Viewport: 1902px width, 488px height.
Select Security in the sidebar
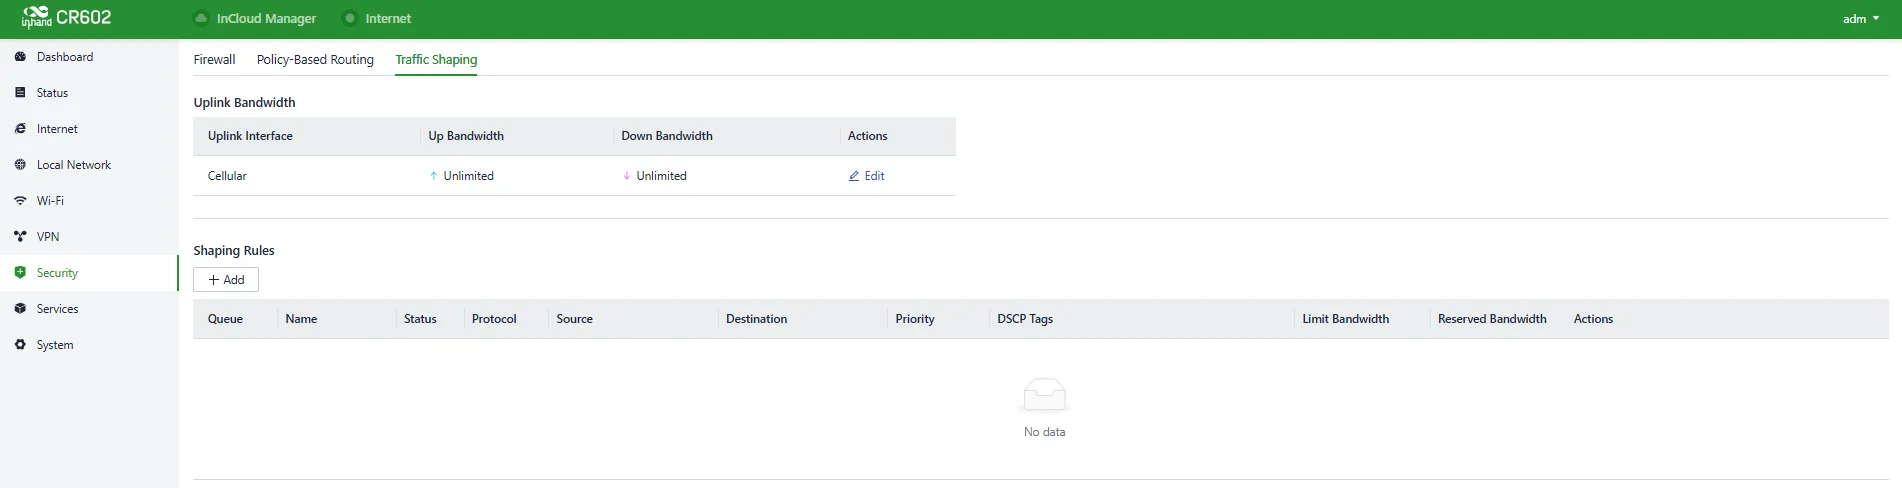pos(89,273)
